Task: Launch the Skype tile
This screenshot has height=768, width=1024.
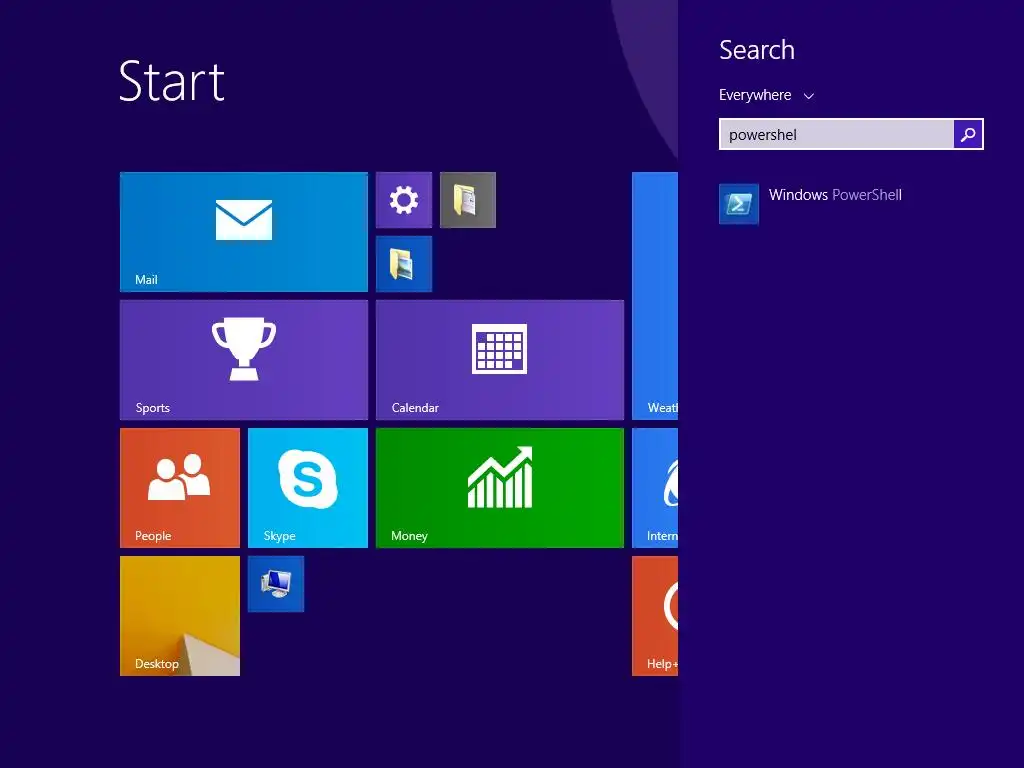Action: pos(308,488)
